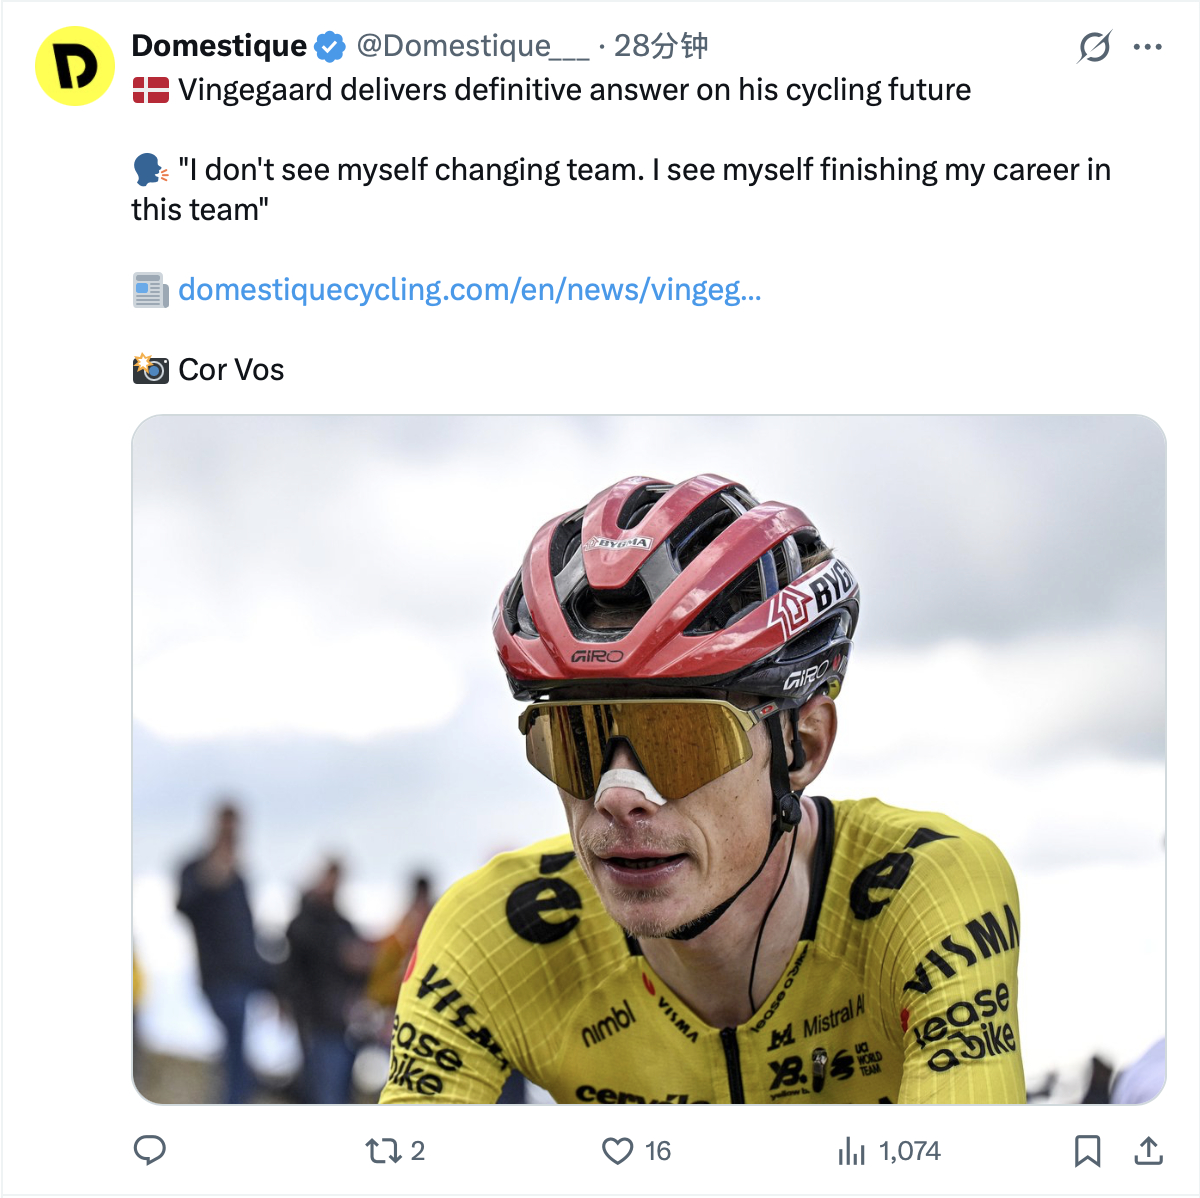Click the Vingegaard headline tweet text
1200x1198 pixels.
pos(575,90)
